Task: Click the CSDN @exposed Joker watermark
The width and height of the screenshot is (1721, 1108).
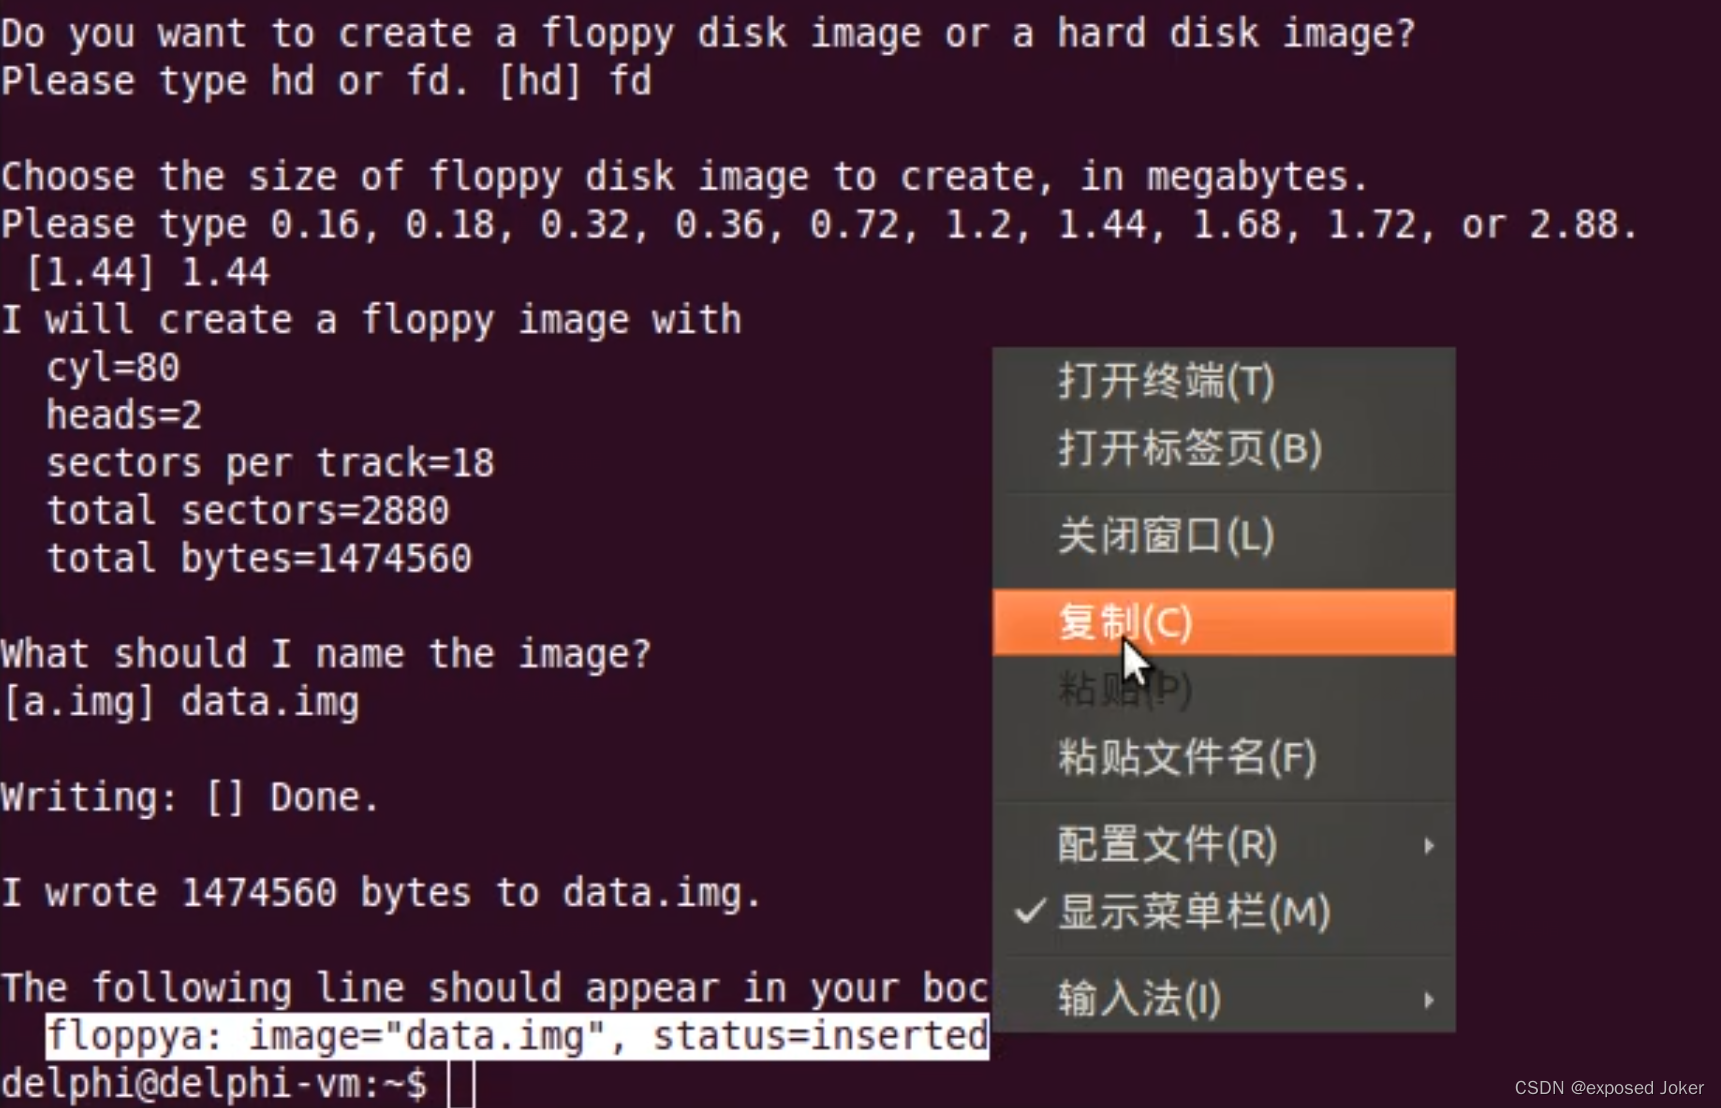Action: [1608, 1088]
